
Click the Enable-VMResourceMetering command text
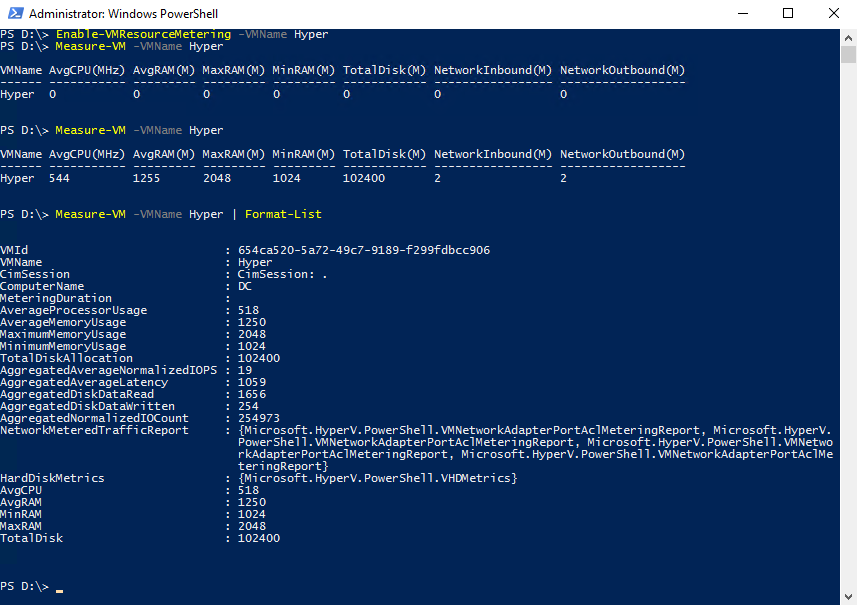[124, 34]
